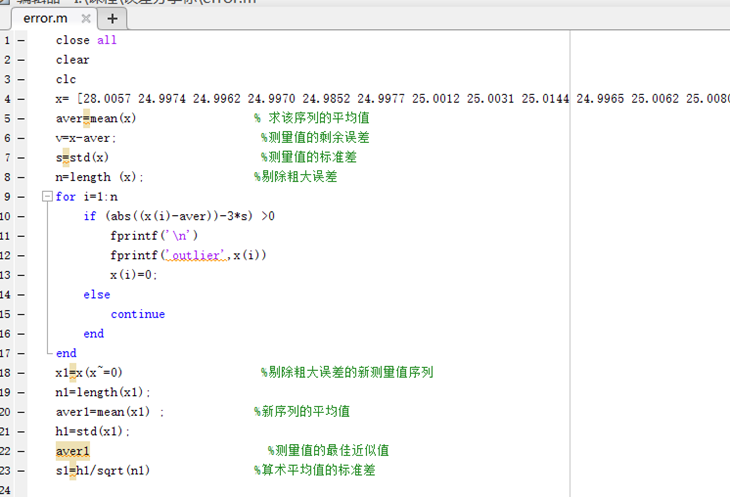Collapse the for loop code fold
Screen dimensions: 730x497
pyautogui.click(x=47, y=196)
